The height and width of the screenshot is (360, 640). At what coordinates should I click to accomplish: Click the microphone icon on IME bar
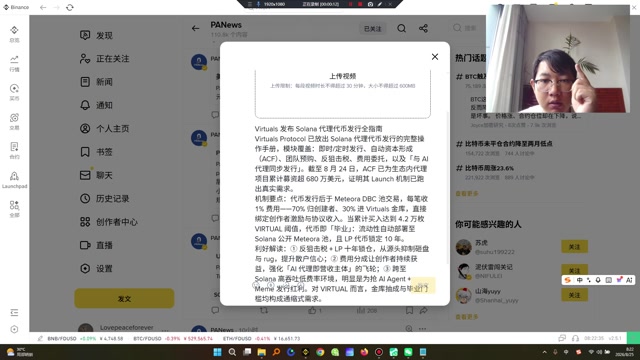point(598,280)
